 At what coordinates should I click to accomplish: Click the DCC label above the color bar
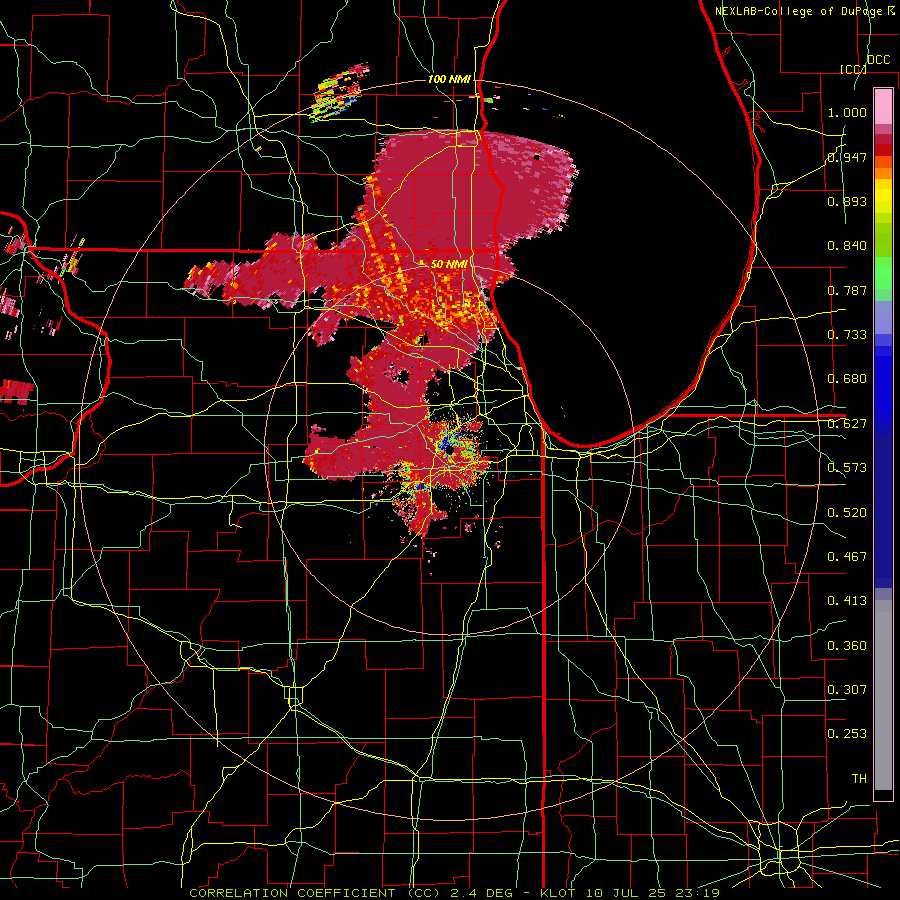tap(878, 60)
